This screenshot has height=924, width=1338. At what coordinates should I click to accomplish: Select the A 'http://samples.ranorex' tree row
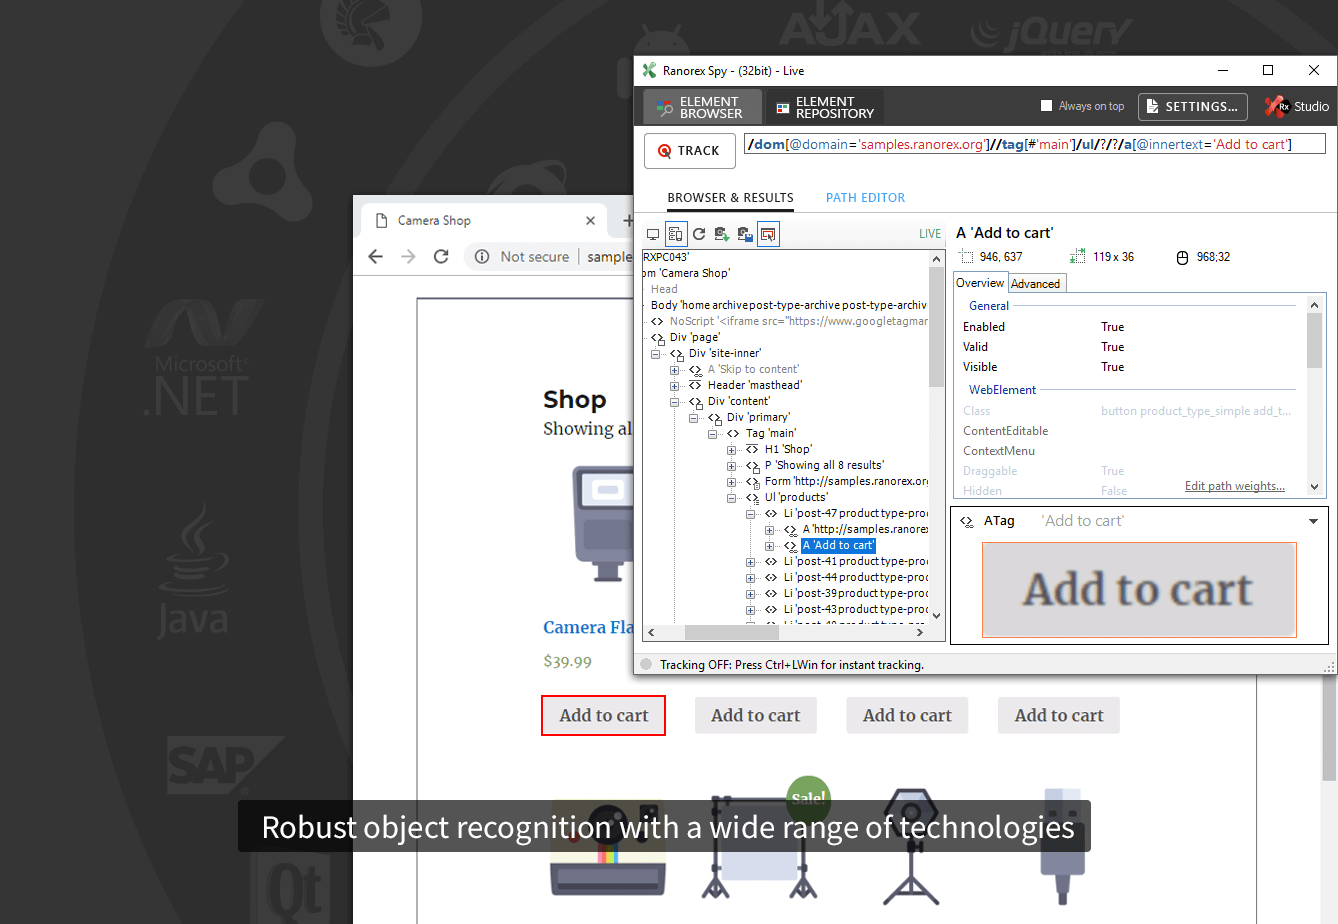[865, 529]
